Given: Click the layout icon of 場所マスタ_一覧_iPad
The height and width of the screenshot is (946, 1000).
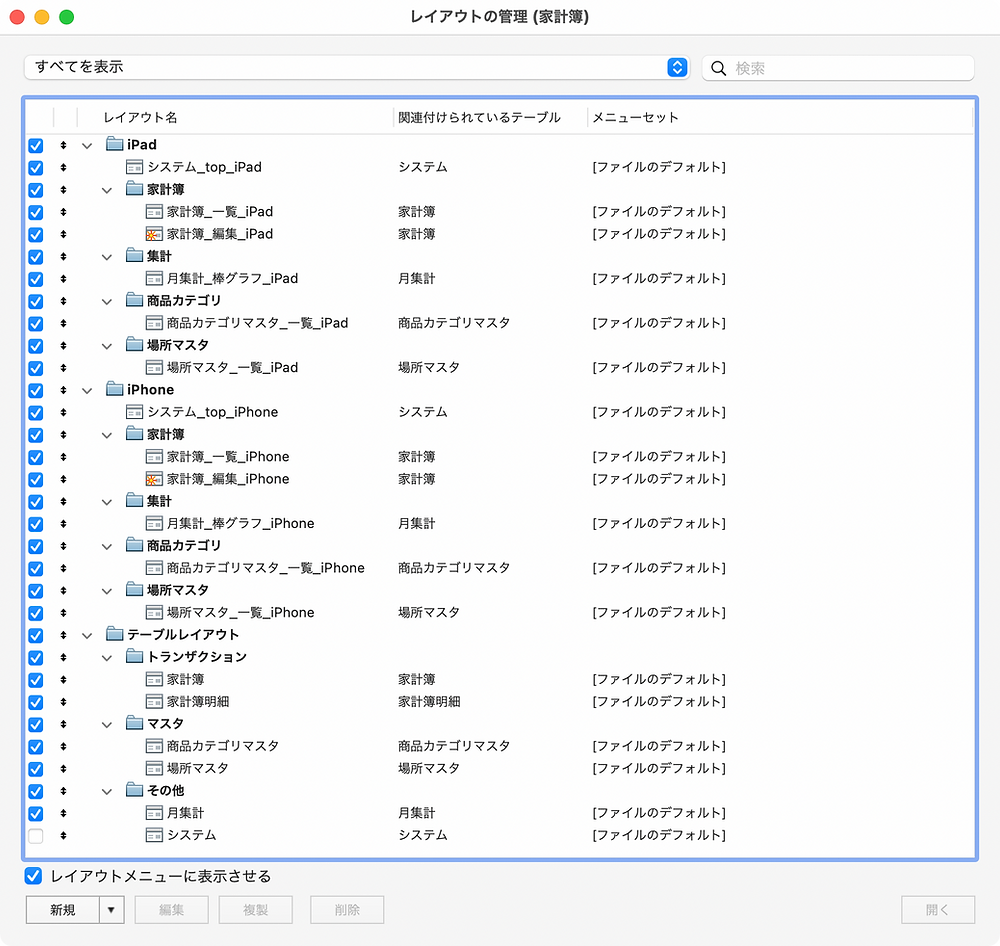Looking at the screenshot, I should (x=154, y=368).
